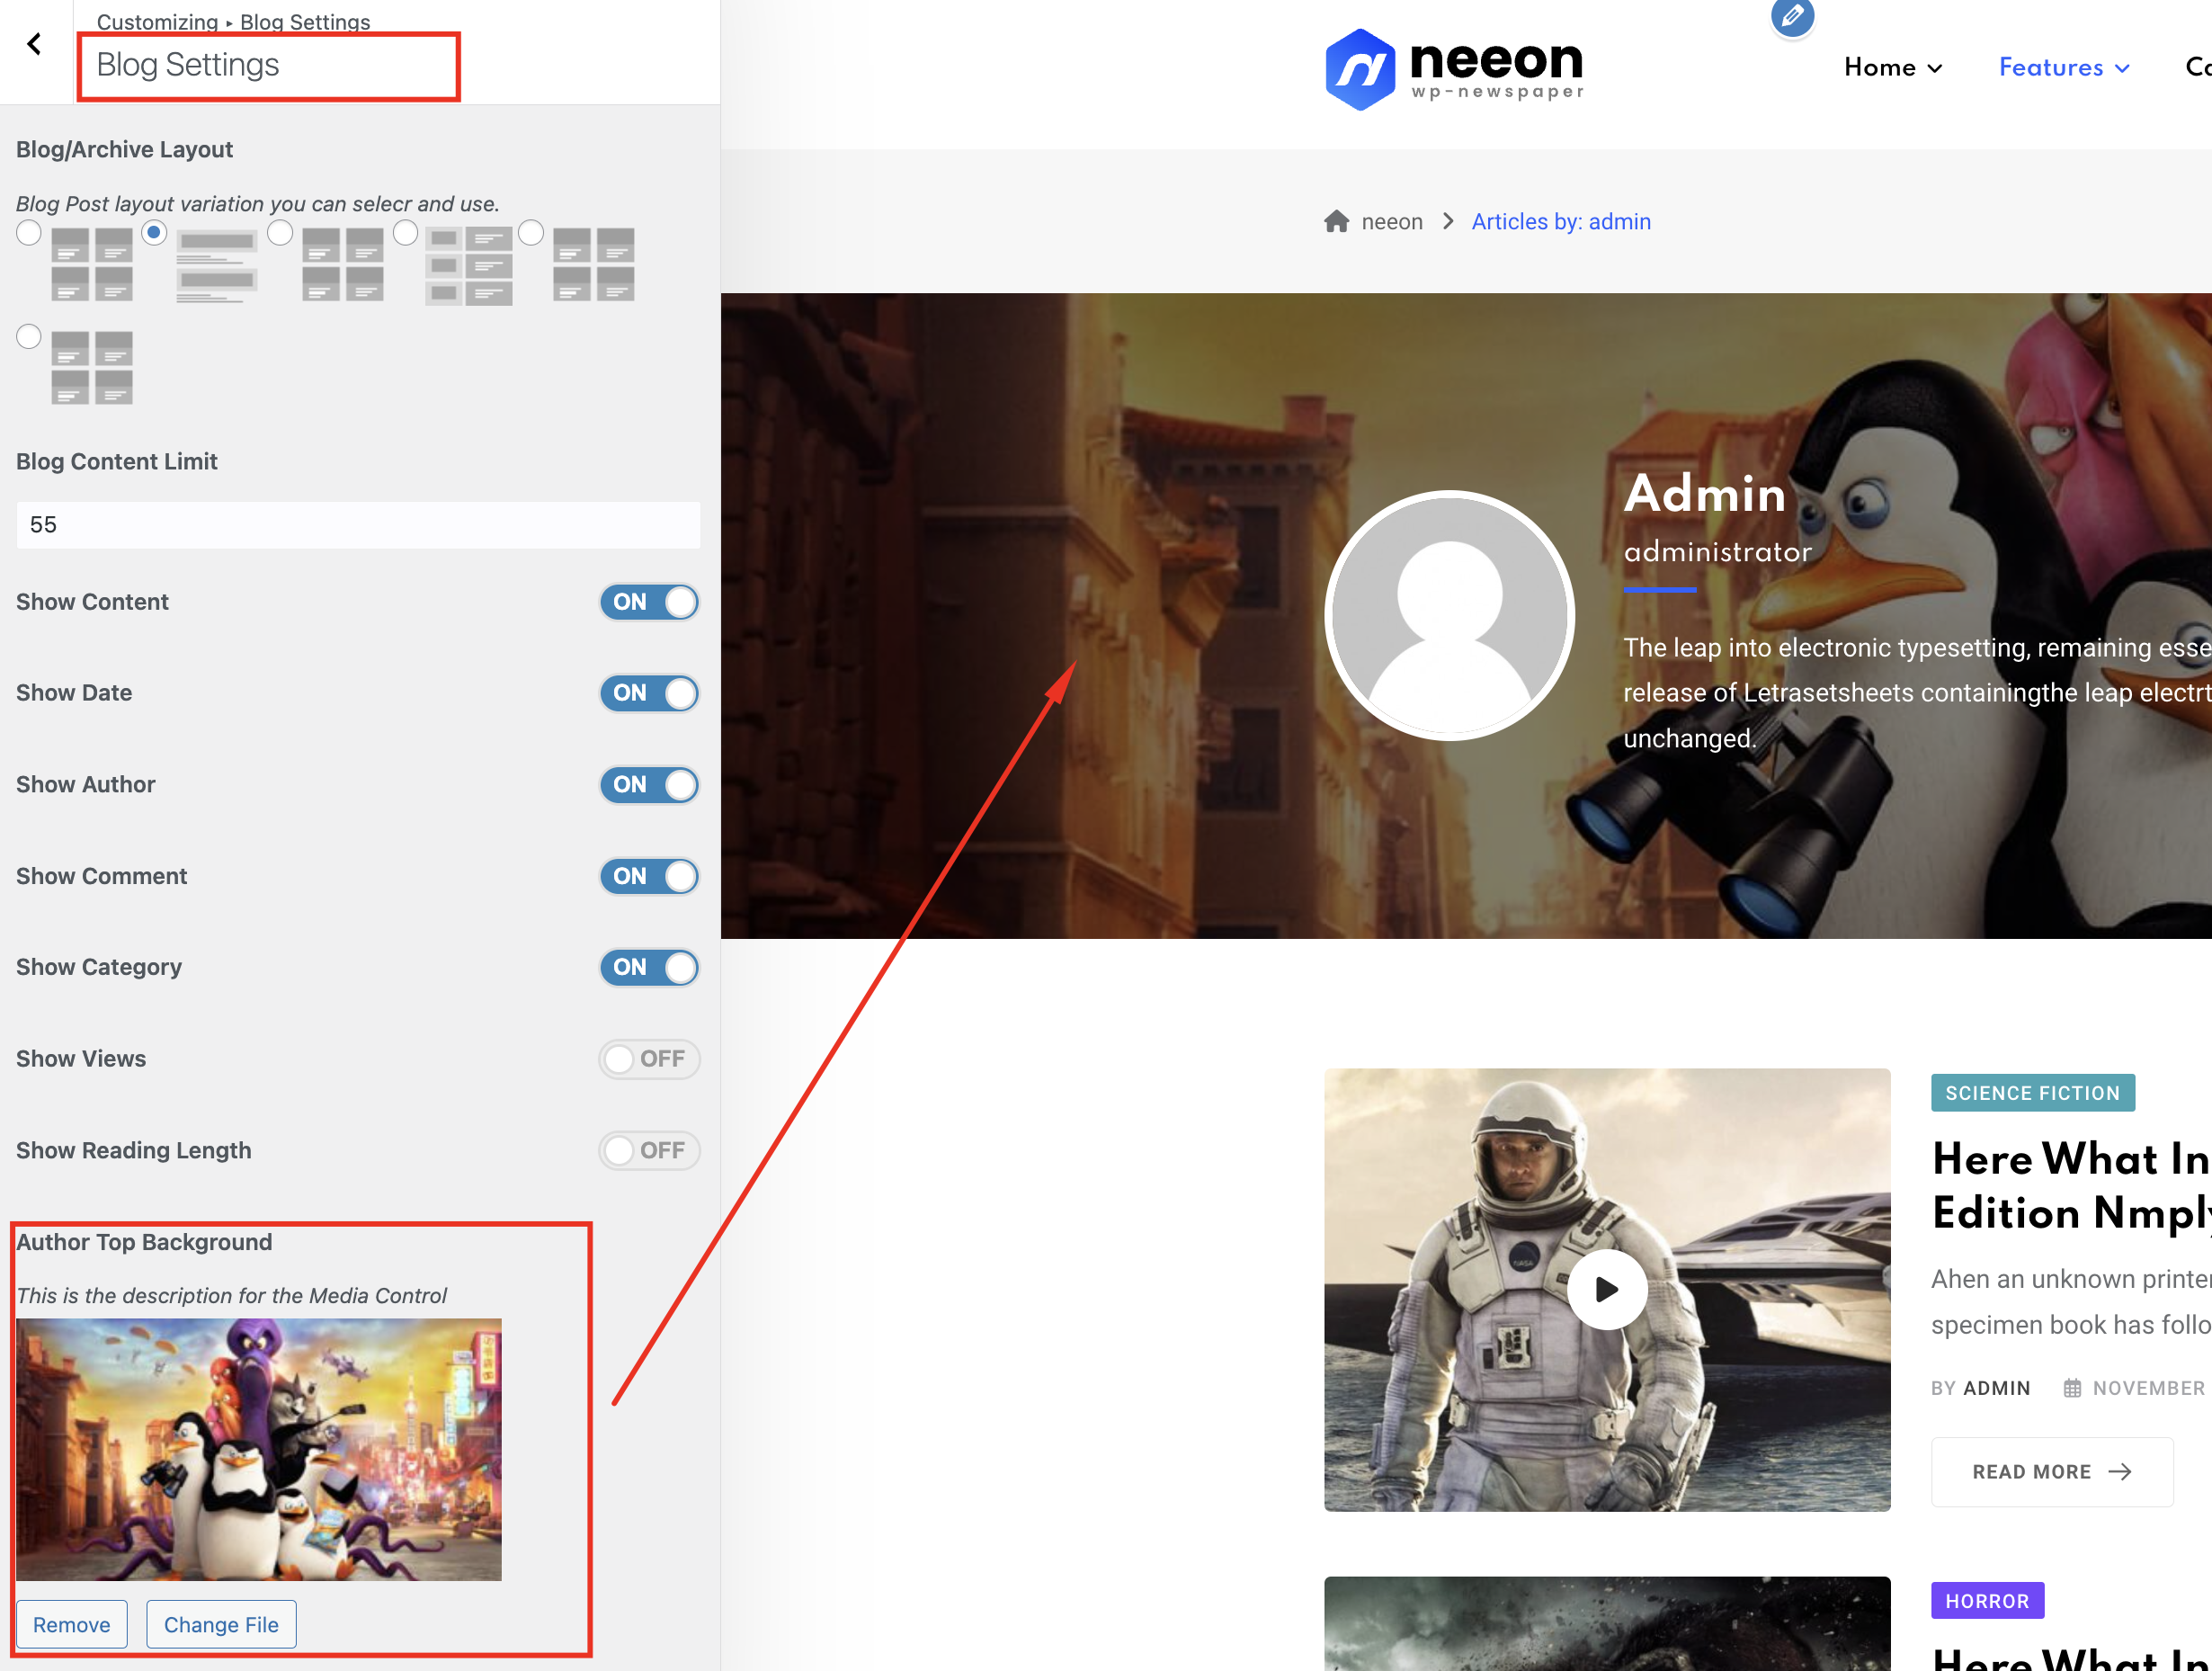Select the fourth blog layout radio button
Screen dimensions: 2212x1671
[x=405, y=233]
